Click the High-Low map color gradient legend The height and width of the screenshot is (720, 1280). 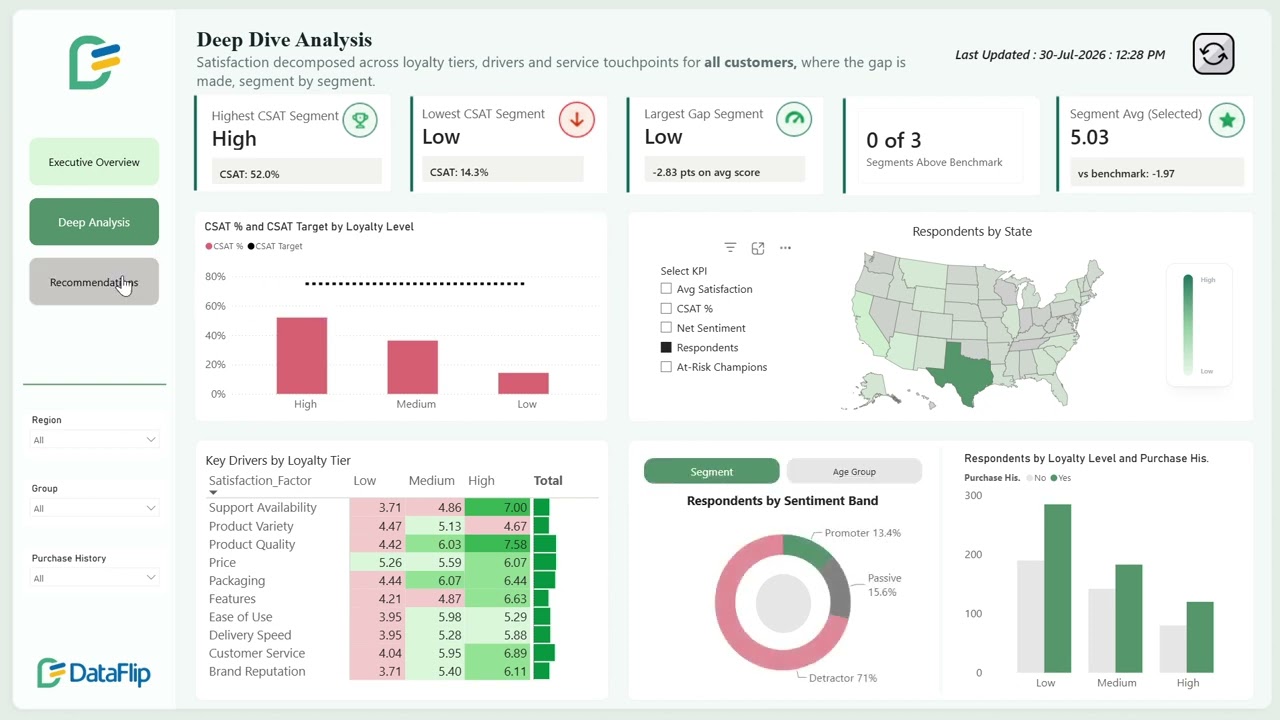[1188, 324]
